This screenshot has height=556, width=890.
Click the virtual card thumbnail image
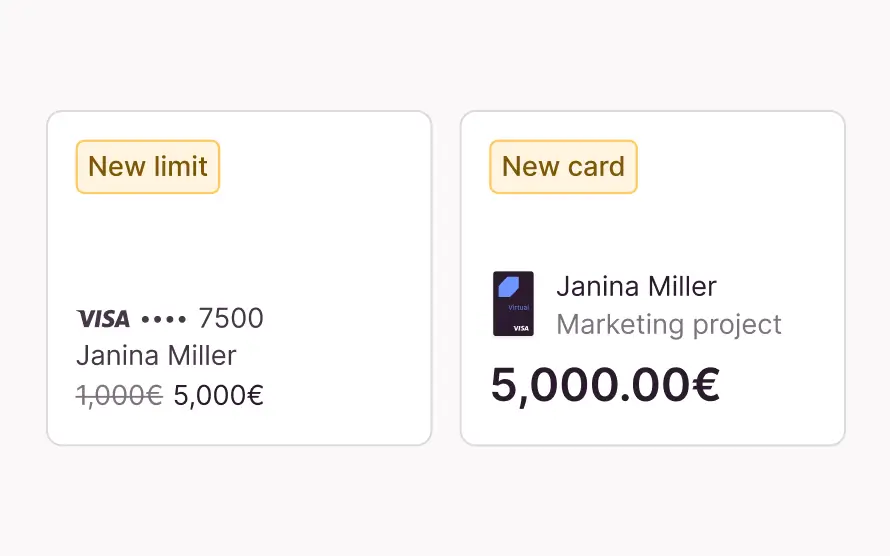513,304
